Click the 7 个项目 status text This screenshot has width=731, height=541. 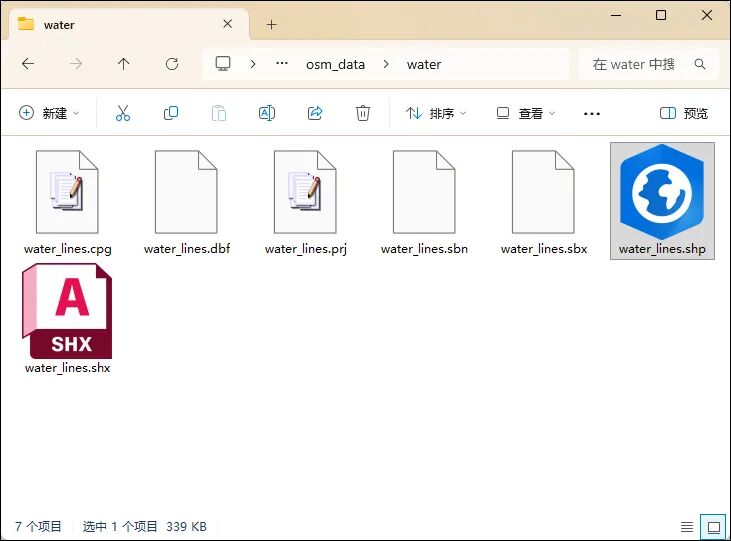click(x=38, y=527)
